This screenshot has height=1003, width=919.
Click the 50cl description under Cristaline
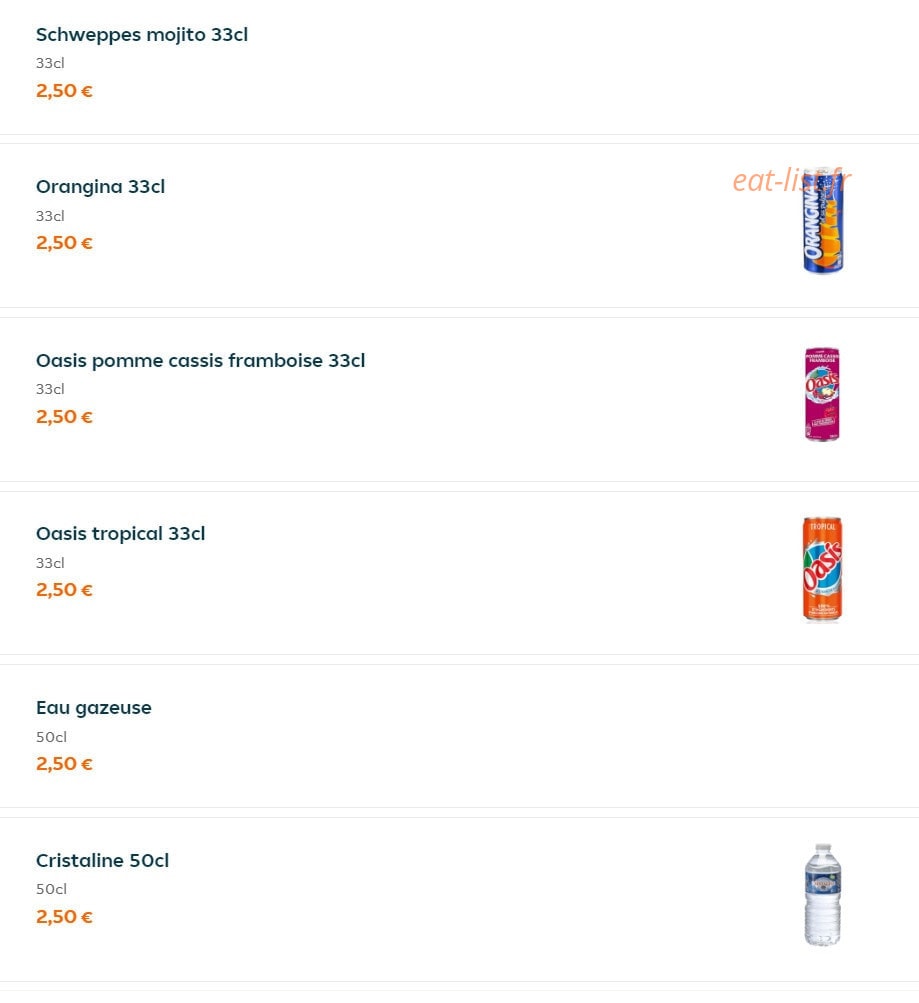point(51,889)
